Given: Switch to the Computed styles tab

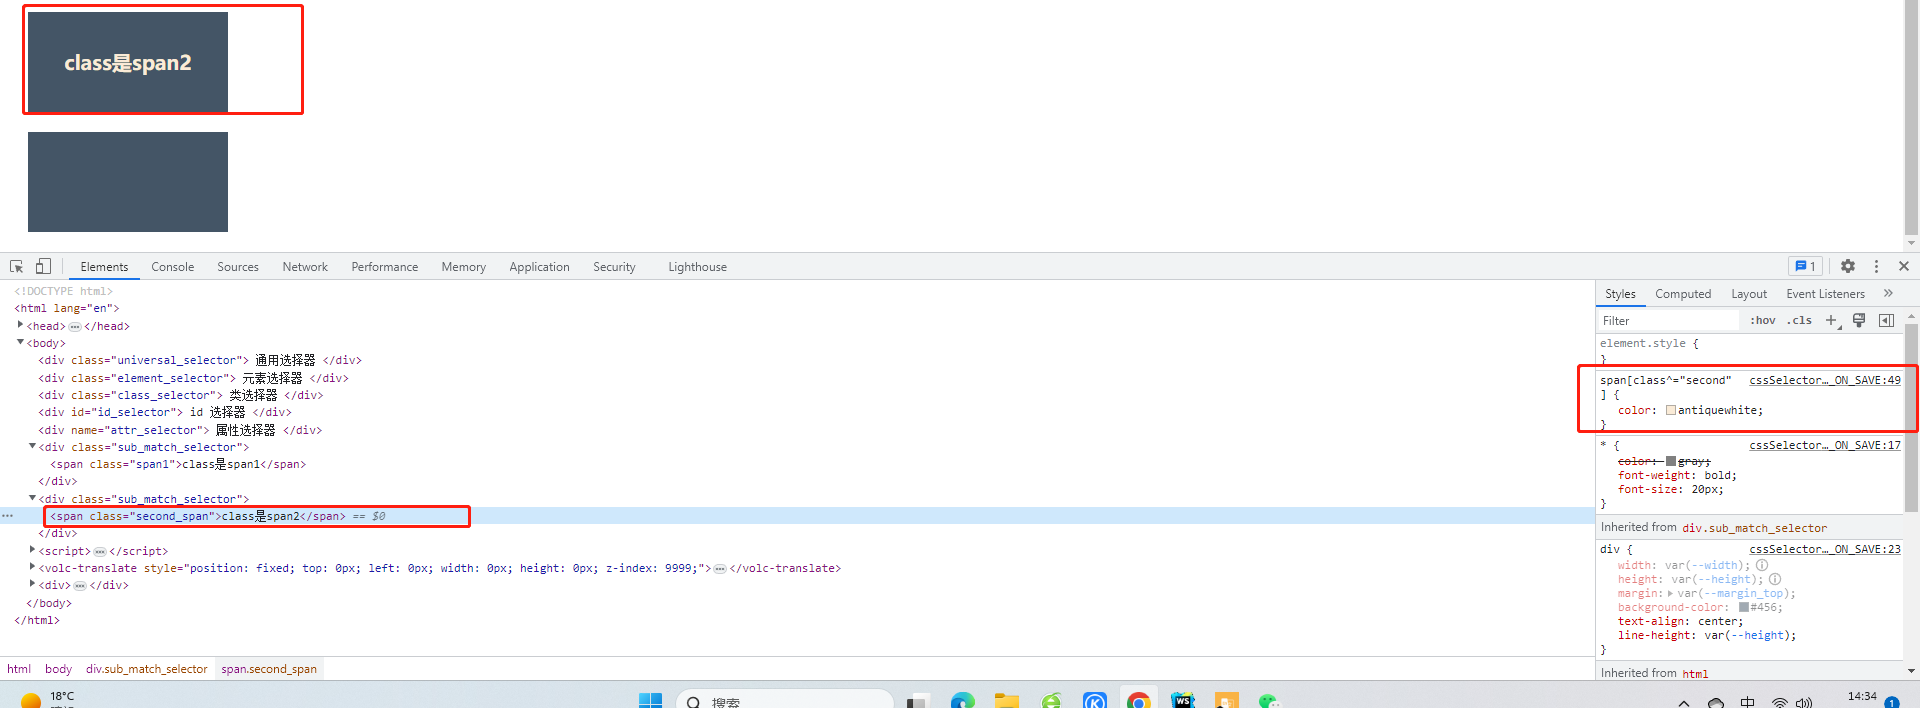Looking at the screenshot, I should click(1683, 294).
